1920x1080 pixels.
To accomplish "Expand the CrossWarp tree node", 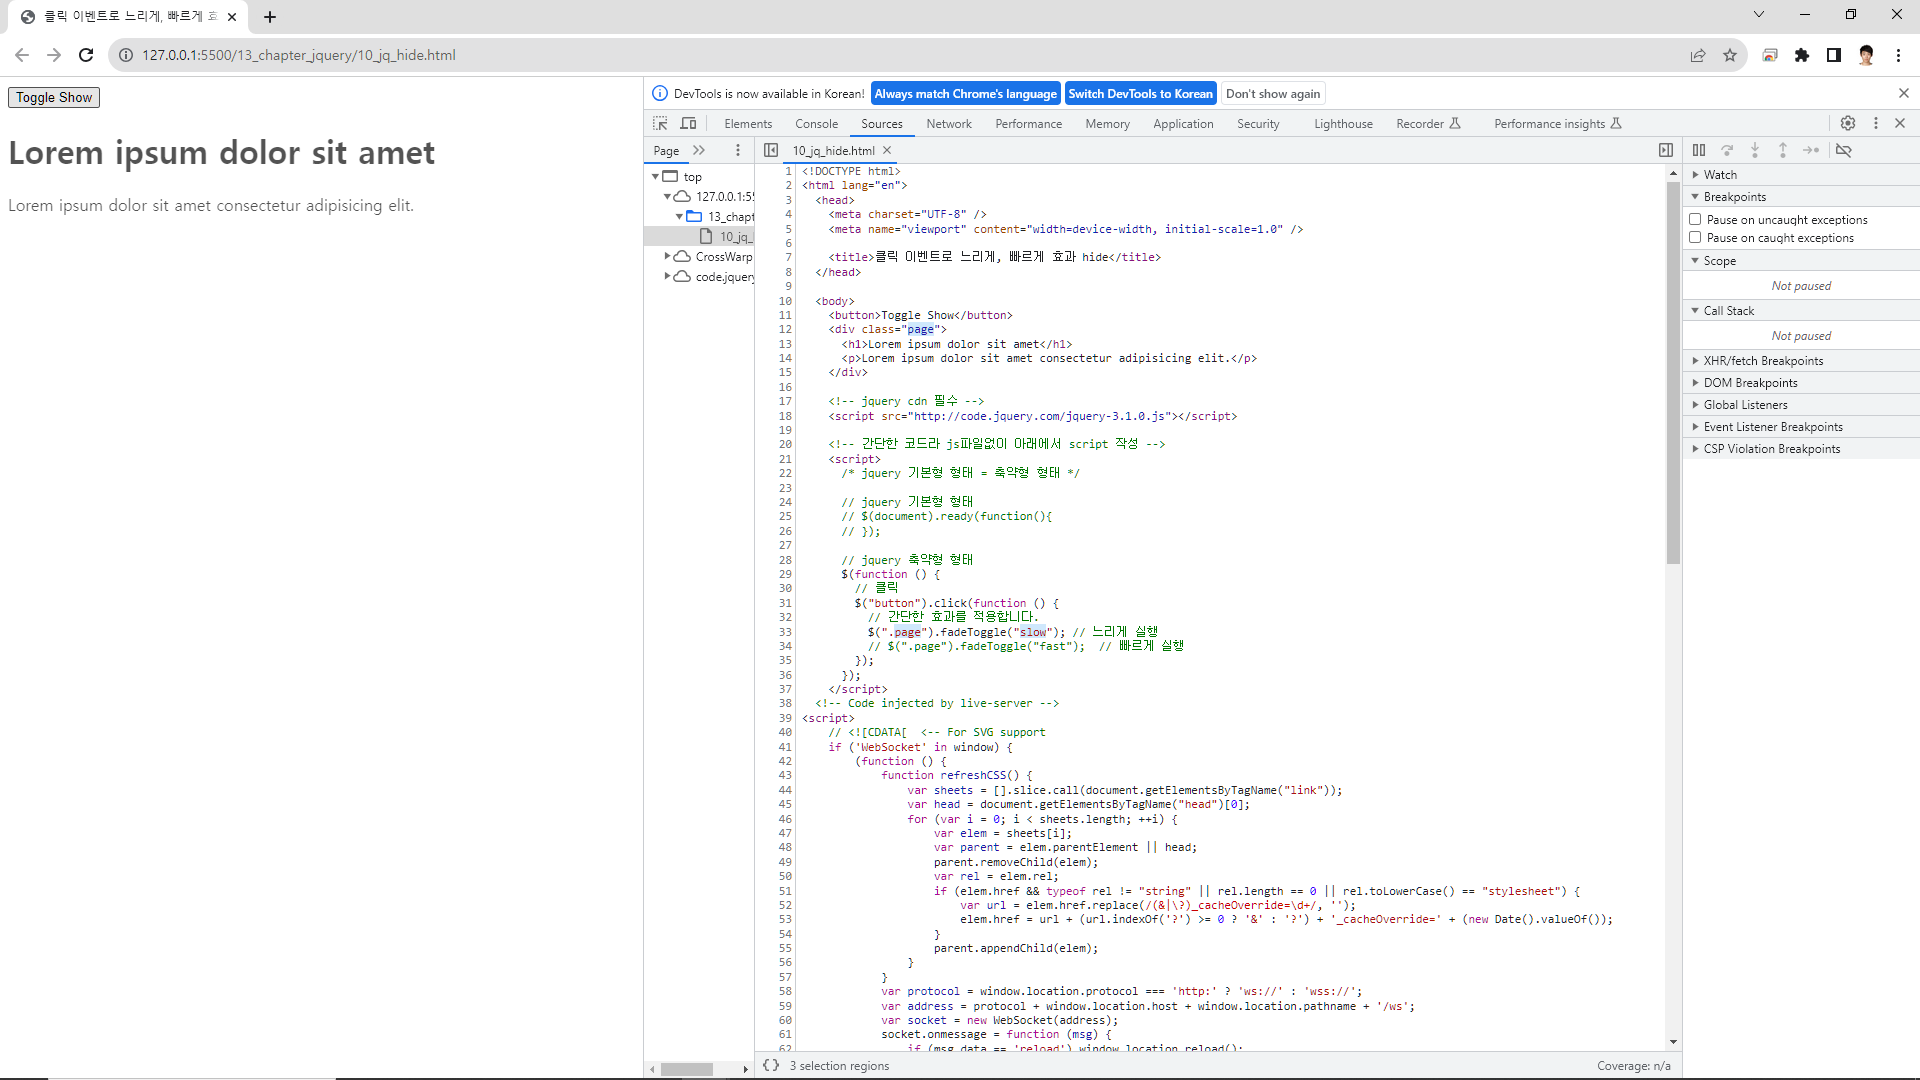I will [x=667, y=256].
